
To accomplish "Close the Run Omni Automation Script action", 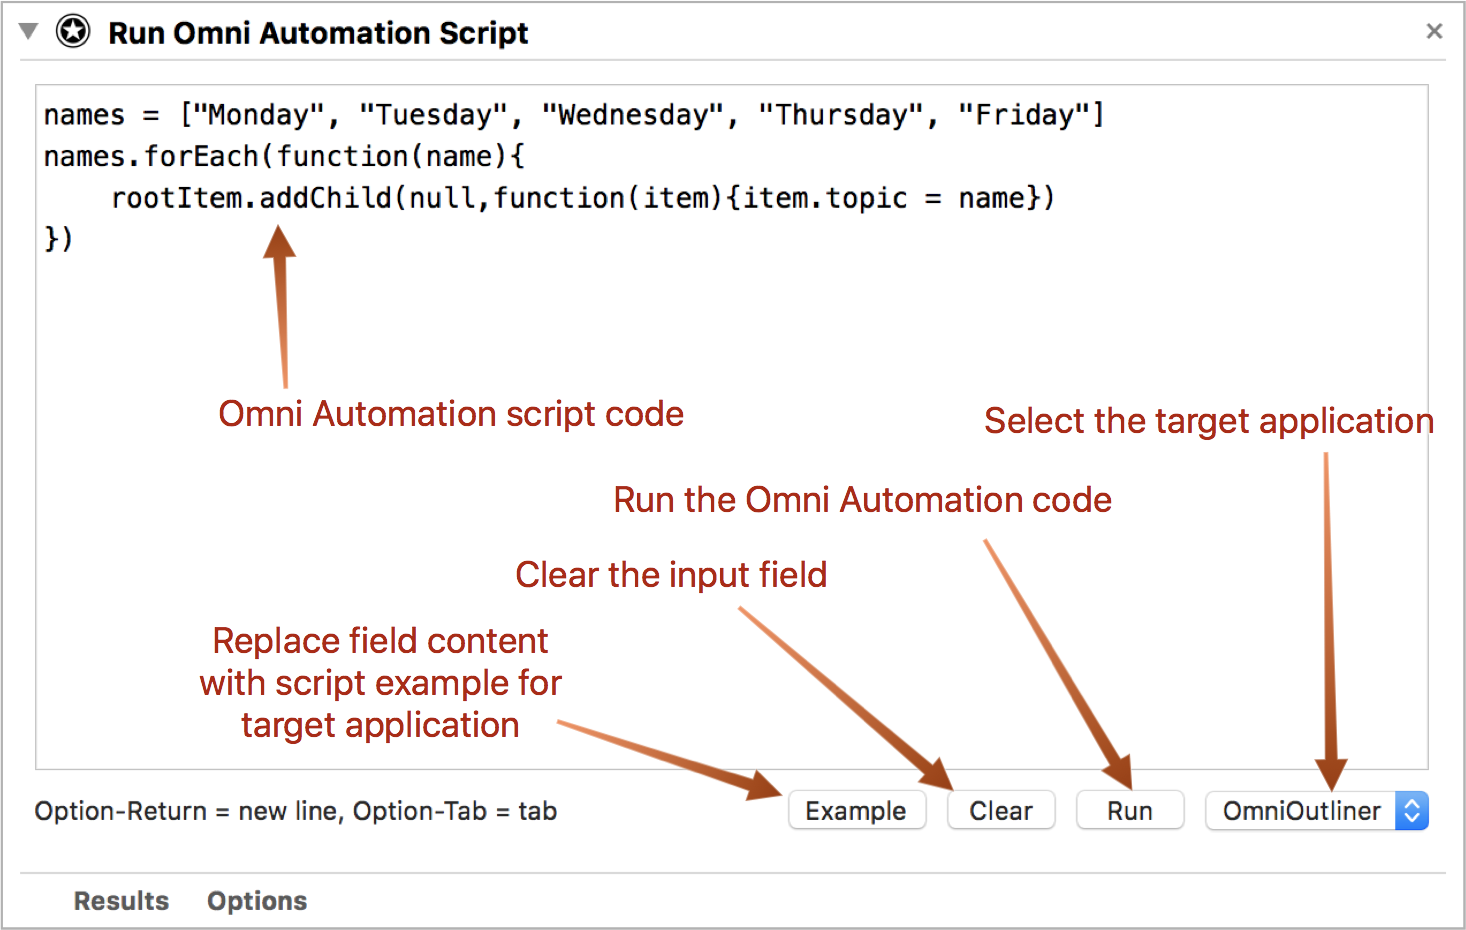I will pyautogui.click(x=1434, y=32).
